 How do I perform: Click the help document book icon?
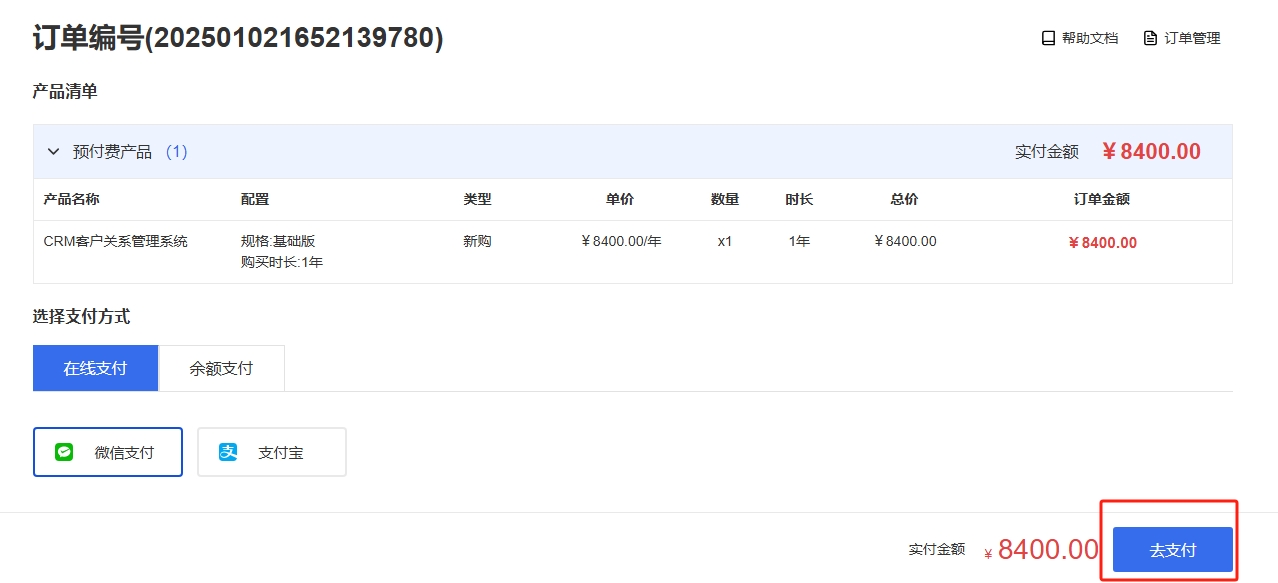(x=1048, y=38)
